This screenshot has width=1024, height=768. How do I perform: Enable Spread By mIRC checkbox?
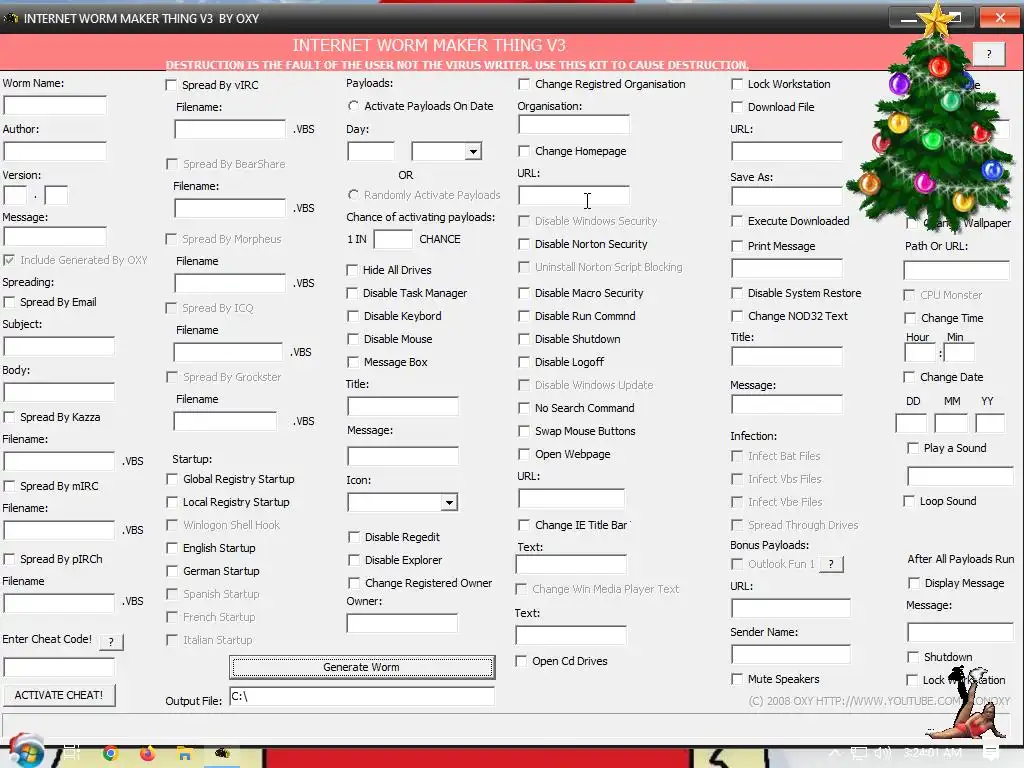click(9, 486)
